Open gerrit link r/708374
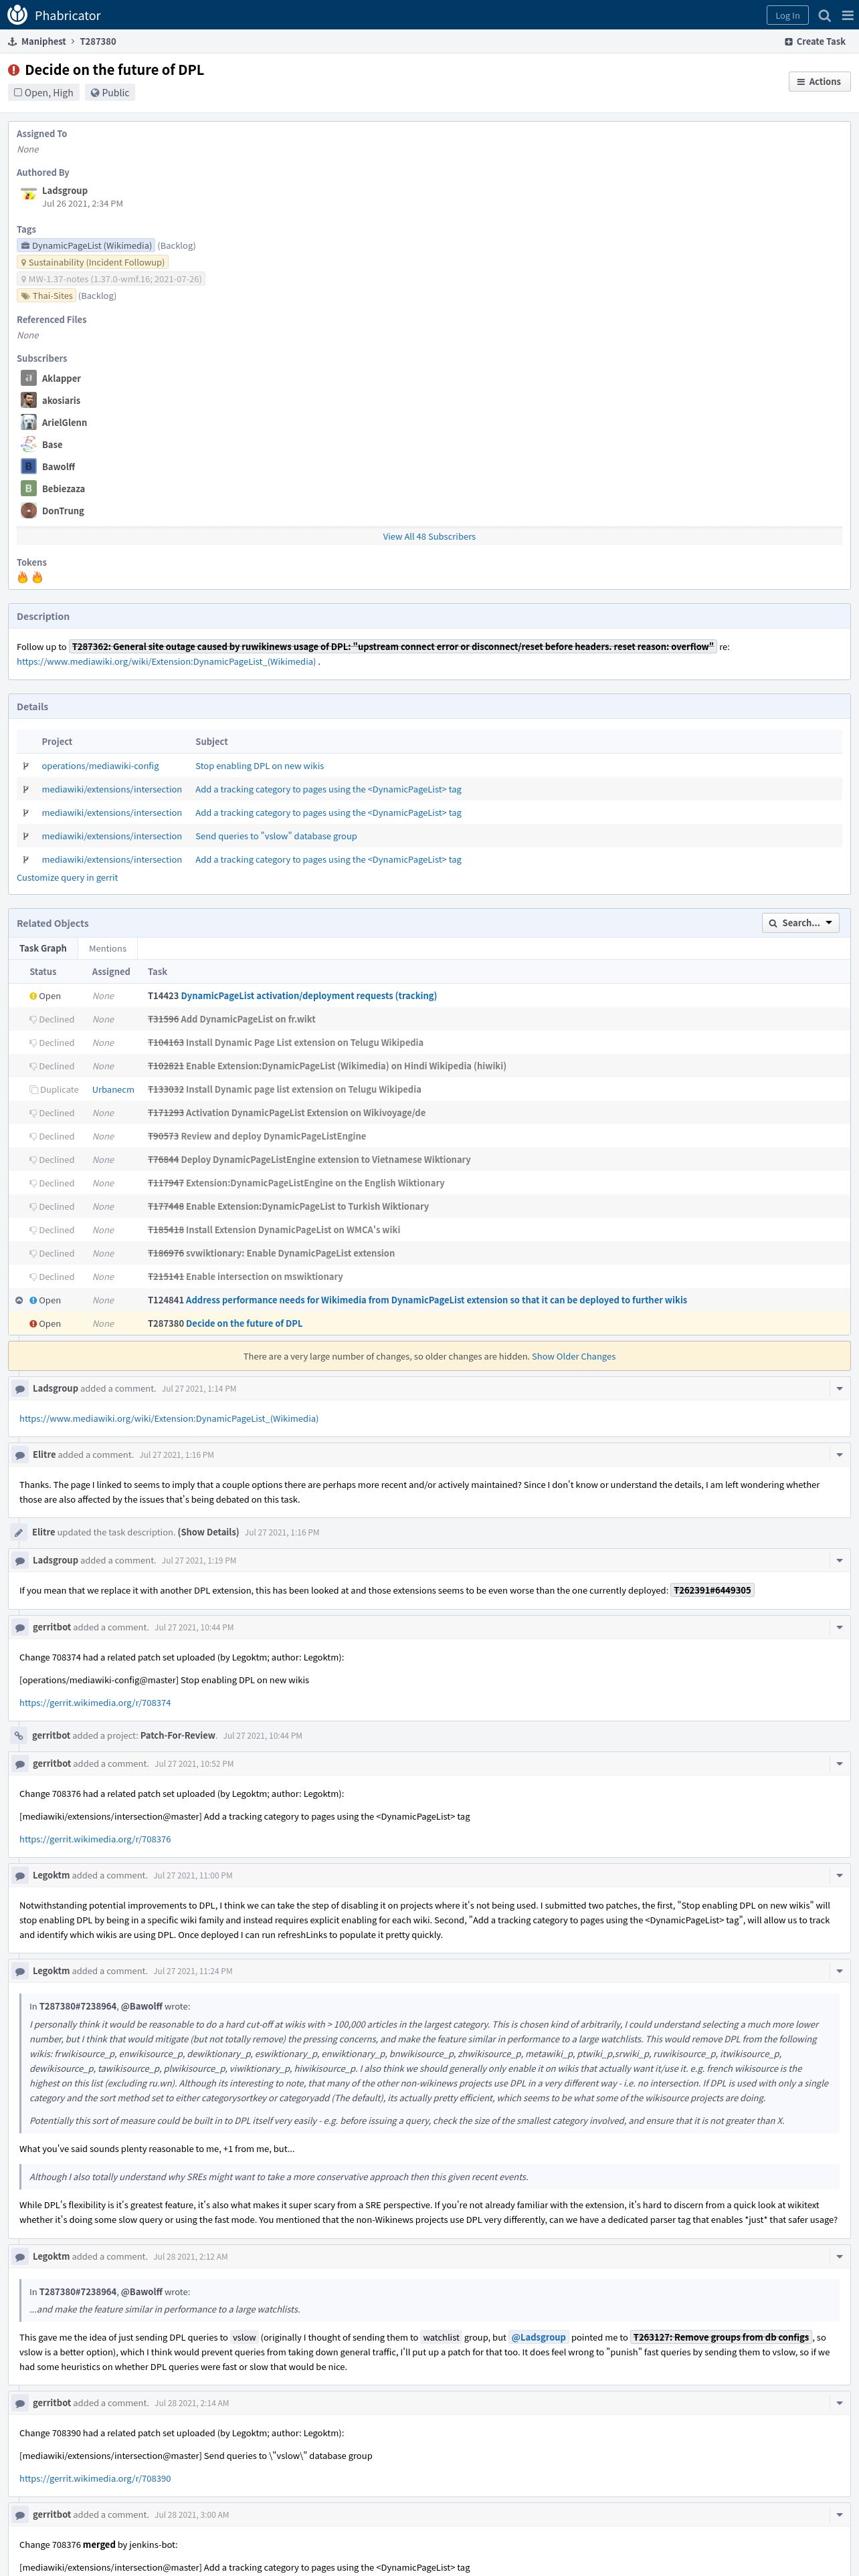The height and width of the screenshot is (2576, 859). click(x=95, y=1702)
